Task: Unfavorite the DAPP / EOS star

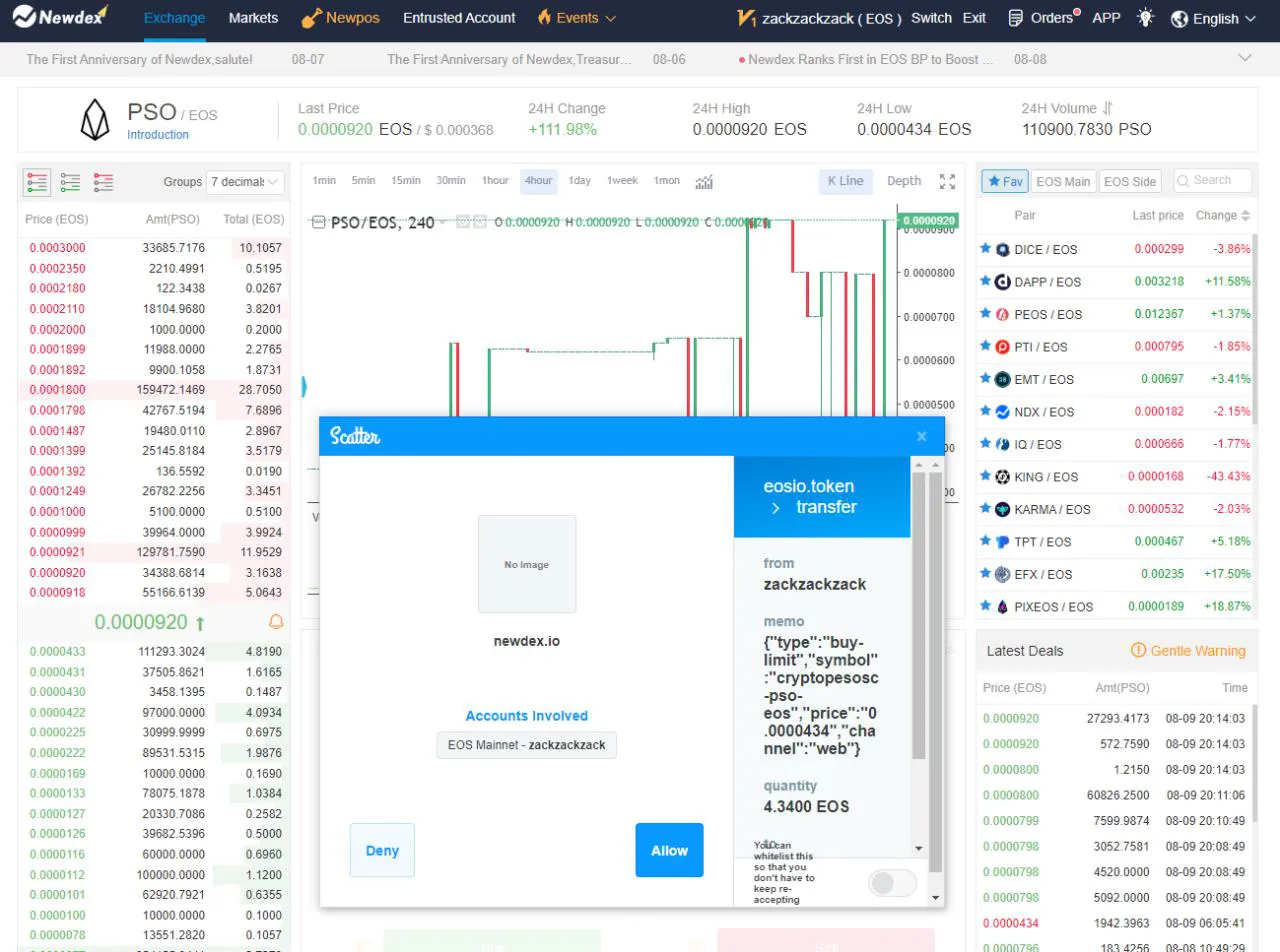Action: click(x=985, y=281)
